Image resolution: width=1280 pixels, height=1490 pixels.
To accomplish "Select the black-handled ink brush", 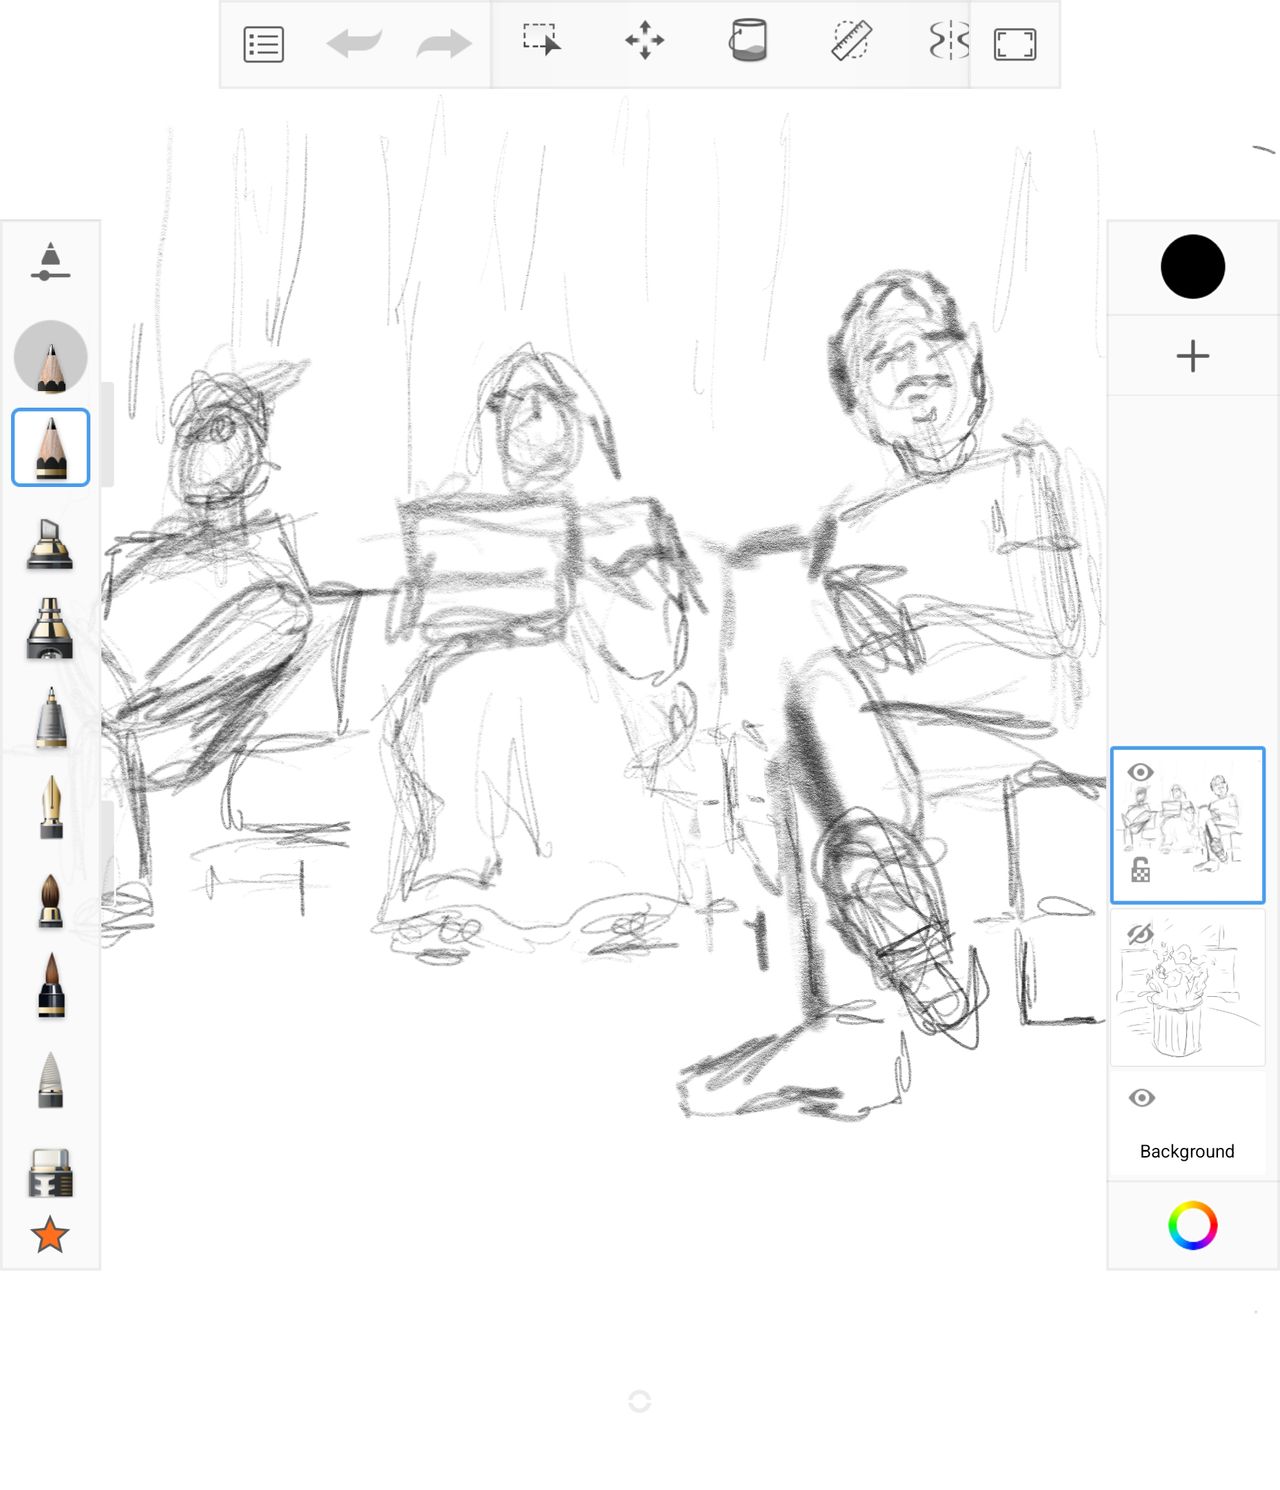I will [50, 985].
